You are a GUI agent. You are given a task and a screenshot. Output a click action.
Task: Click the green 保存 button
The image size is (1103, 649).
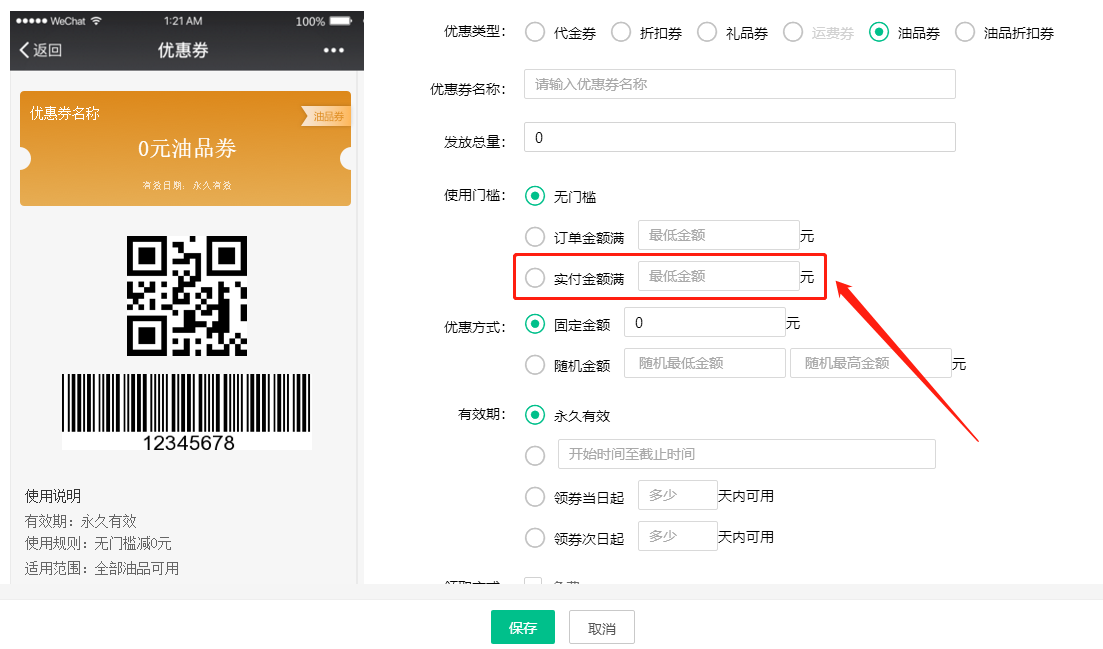(523, 627)
